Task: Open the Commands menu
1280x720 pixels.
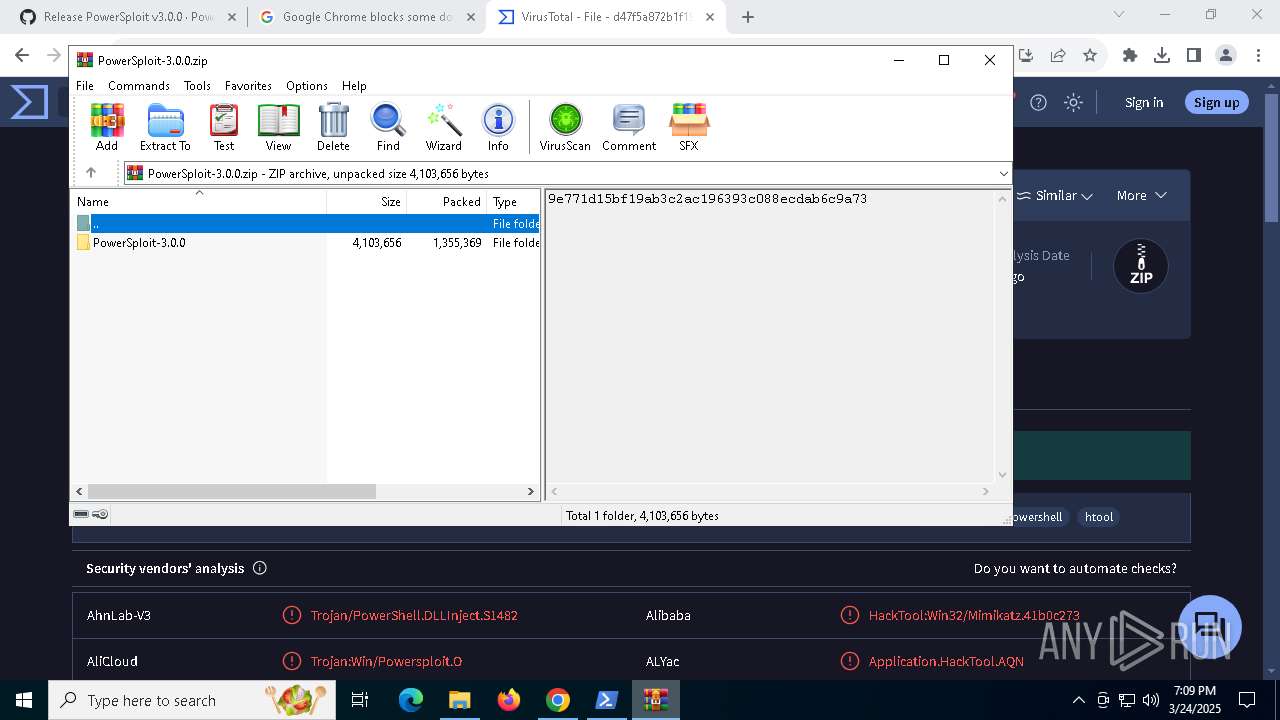Action: [139, 86]
